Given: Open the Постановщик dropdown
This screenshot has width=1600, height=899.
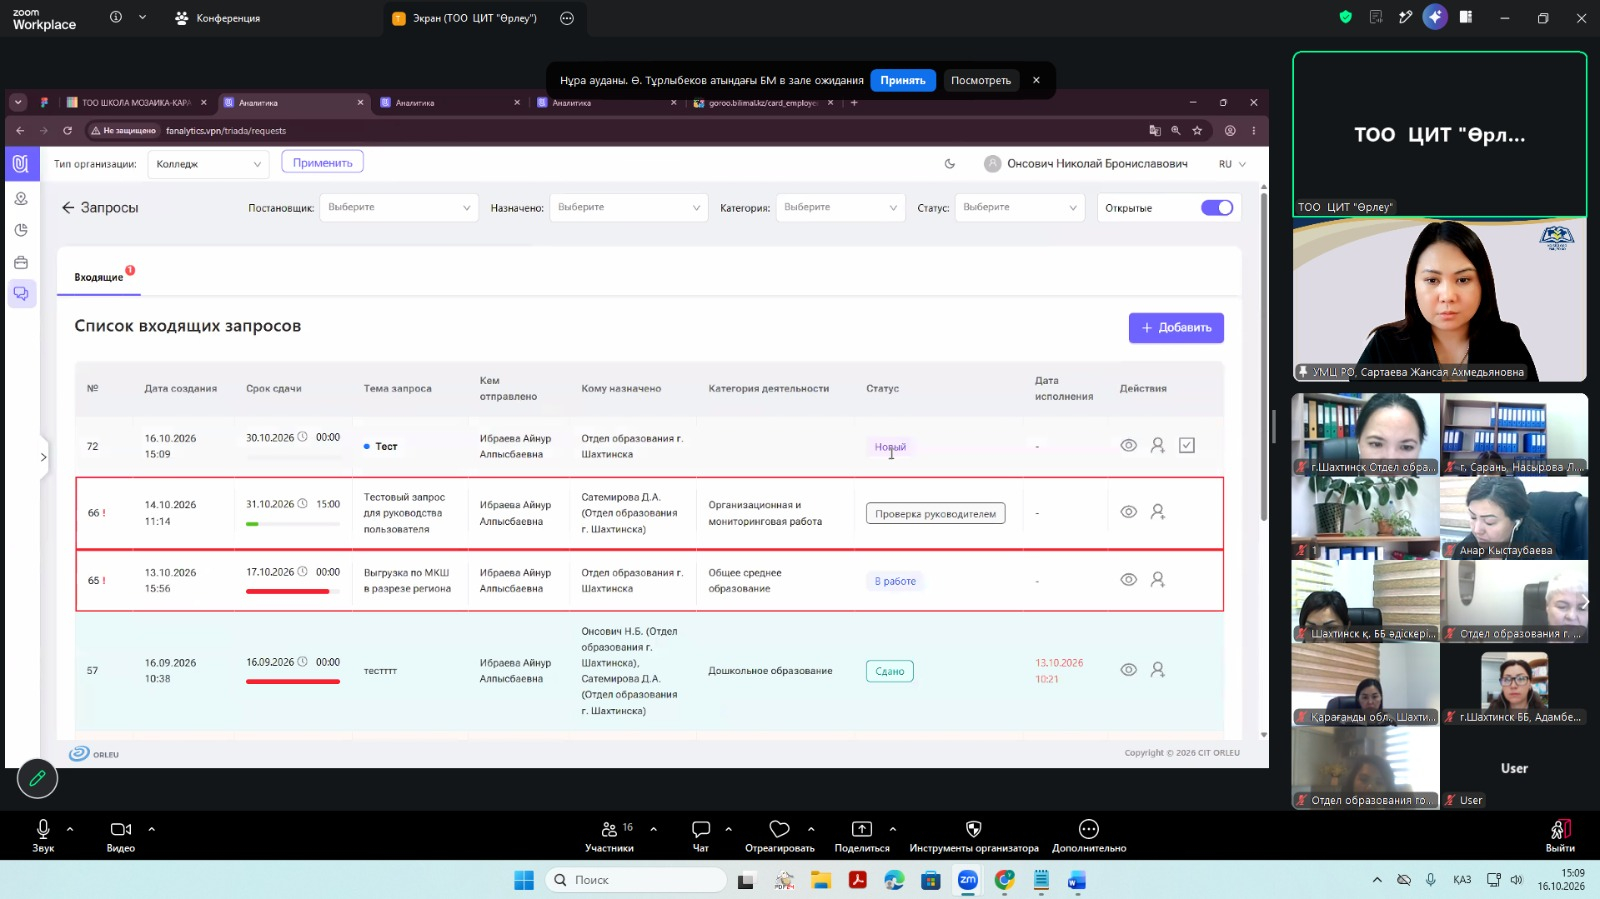Looking at the screenshot, I should pyautogui.click(x=398, y=207).
